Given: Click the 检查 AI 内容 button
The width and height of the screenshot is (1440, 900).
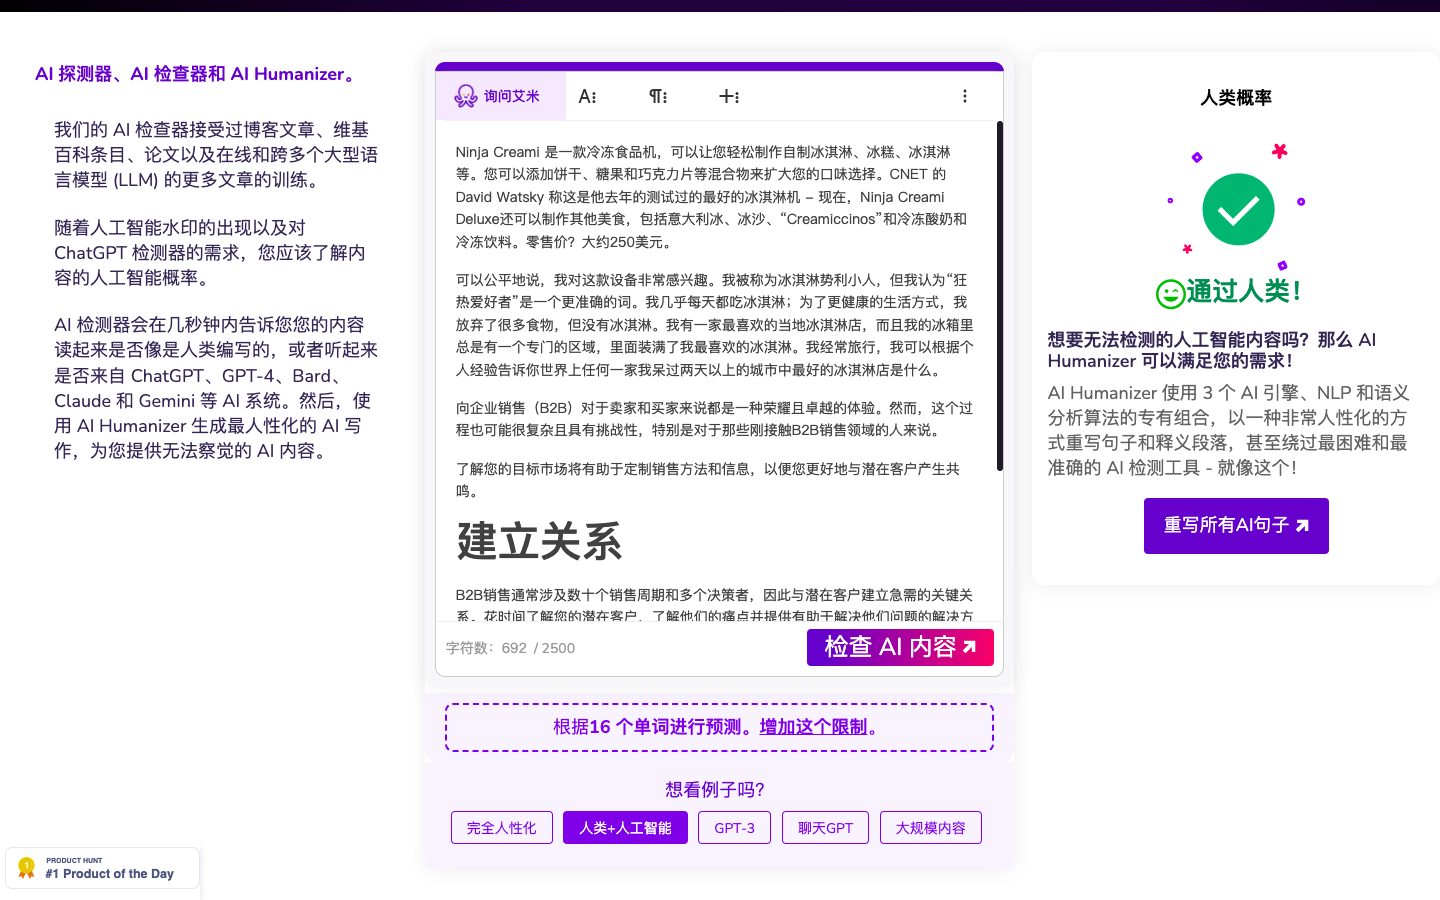Looking at the screenshot, I should [x=900, y=647].
